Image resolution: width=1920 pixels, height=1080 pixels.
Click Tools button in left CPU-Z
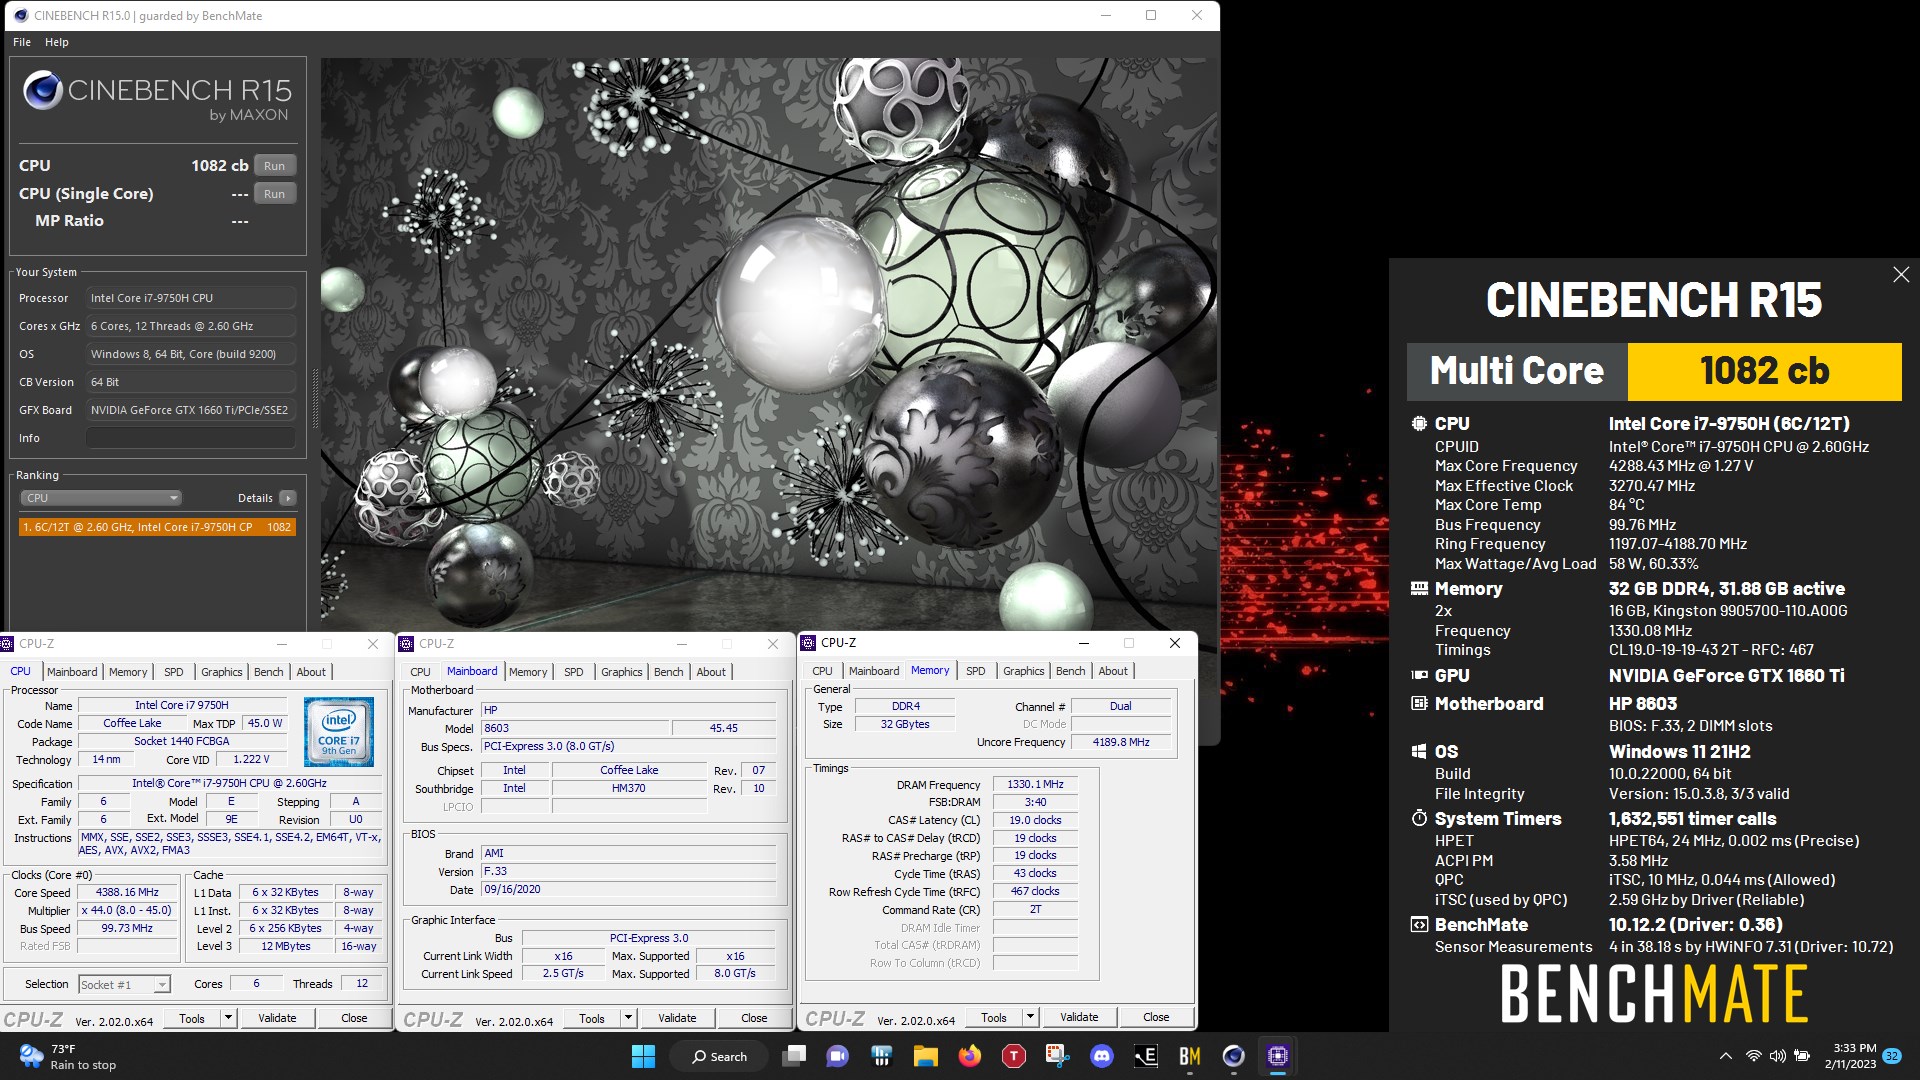pyautogui.click(x=192, y=1019)
